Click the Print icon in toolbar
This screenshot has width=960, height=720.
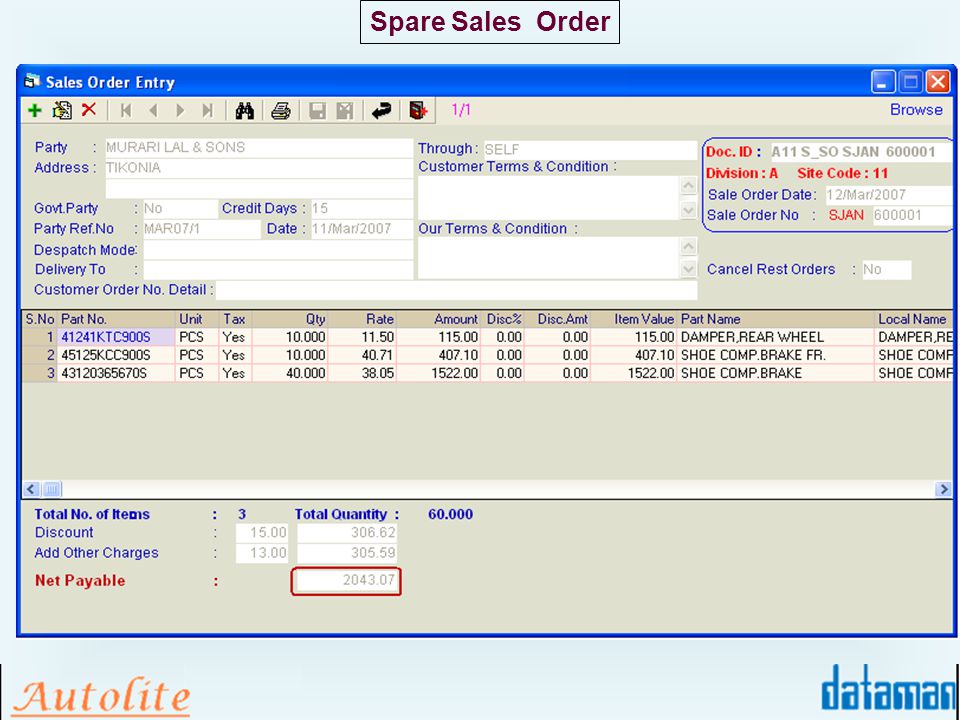click(x=280, y=111)
